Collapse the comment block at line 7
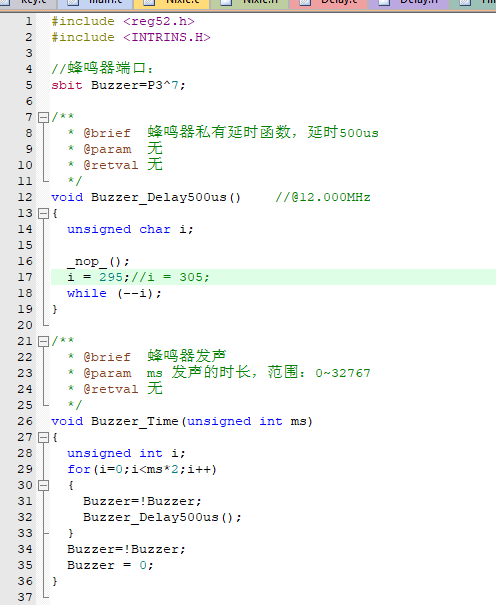Image resolution: width=496 pixels, height=605 pixels. pyautogui.click(x=43, y=117)
